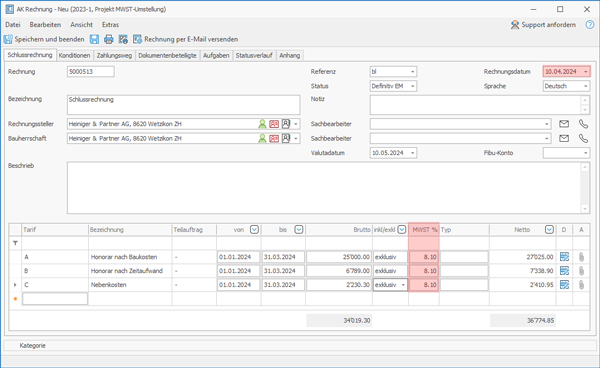Switch to the Anhang tab
This screenshot has height=368, width=600.
[290, 55]
